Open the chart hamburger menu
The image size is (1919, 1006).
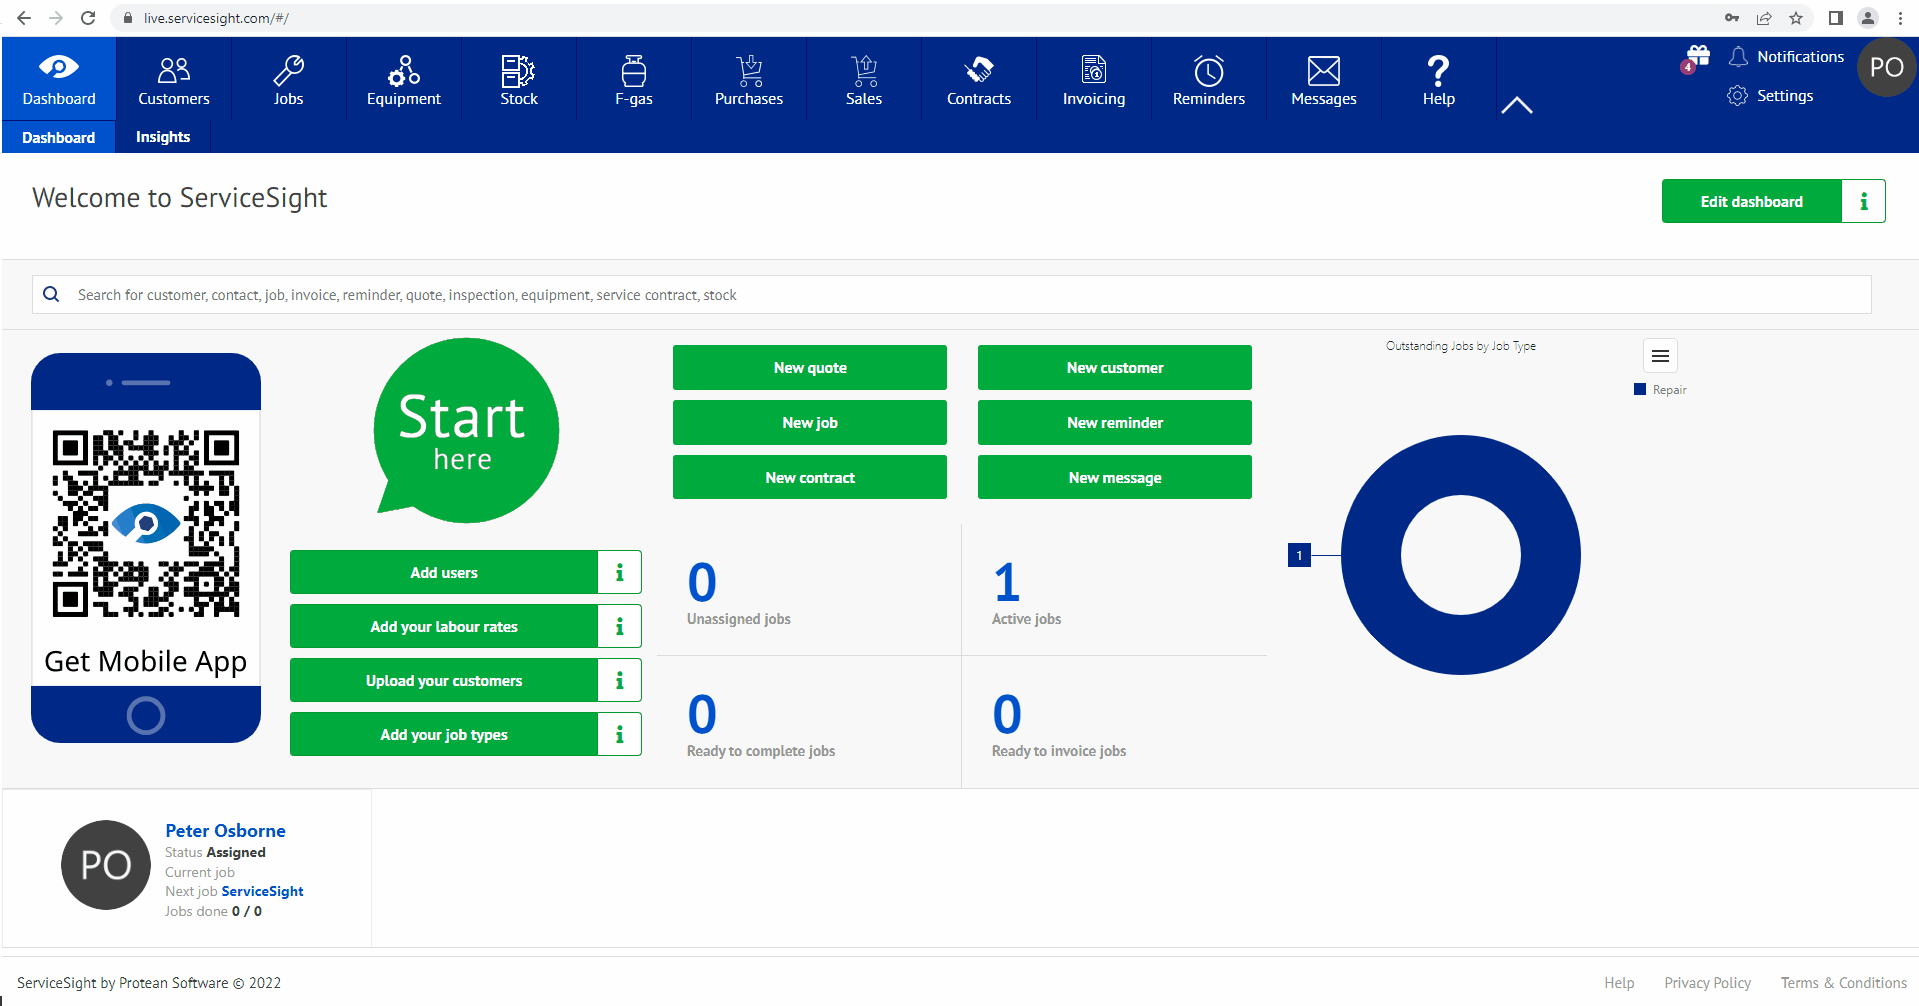pyautogui.click(x=1660, y=356)
